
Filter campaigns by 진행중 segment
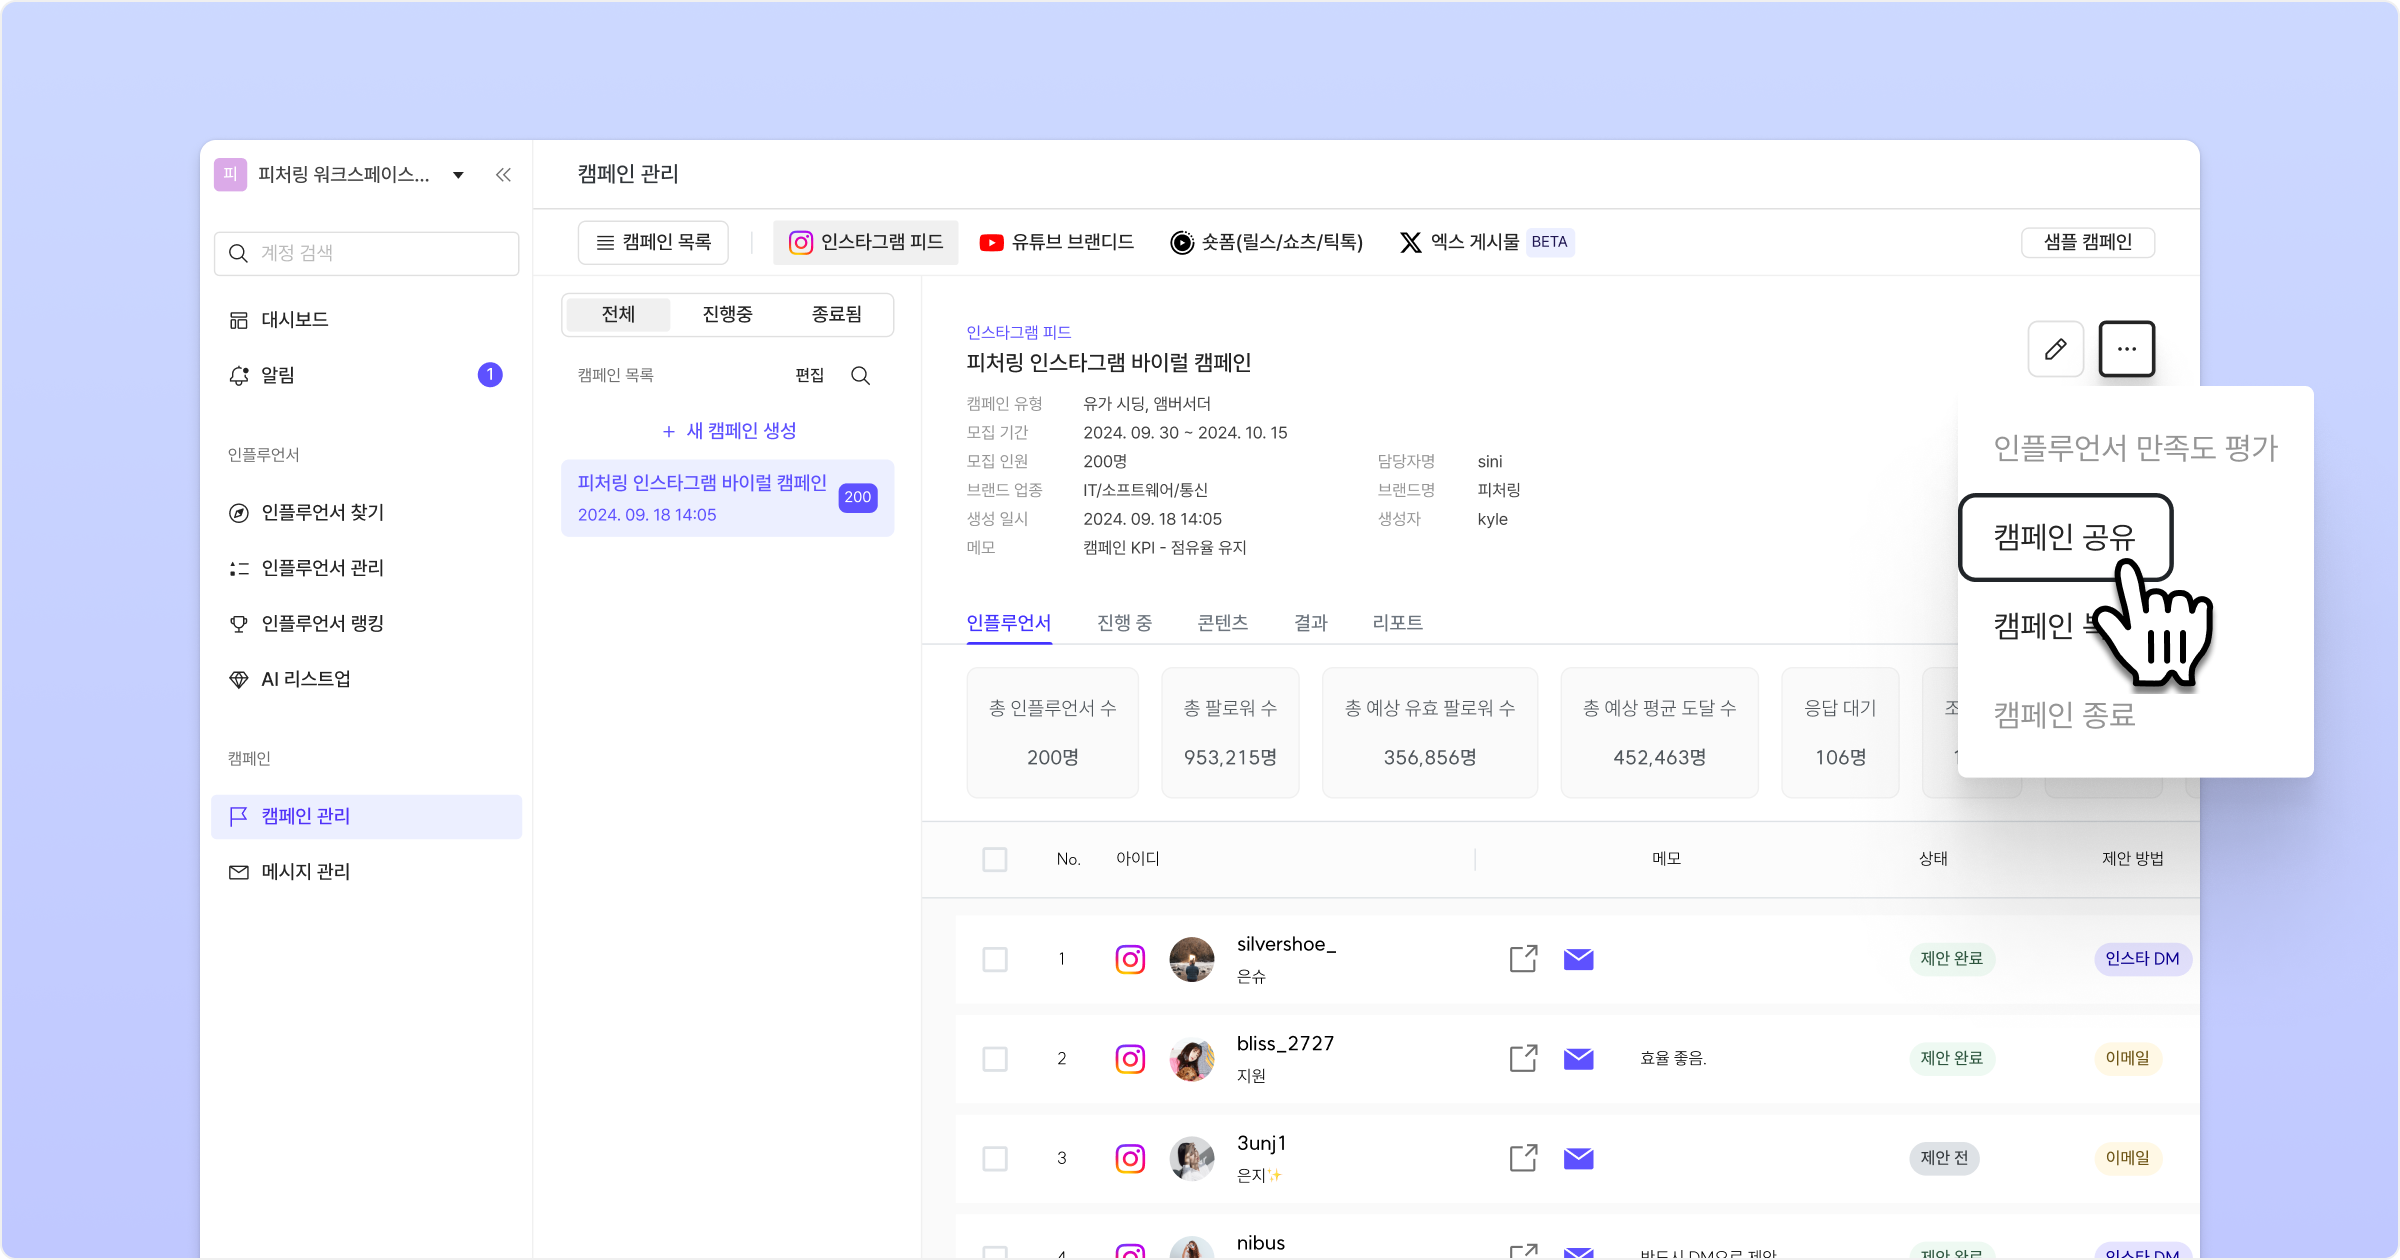pos(727,314)
